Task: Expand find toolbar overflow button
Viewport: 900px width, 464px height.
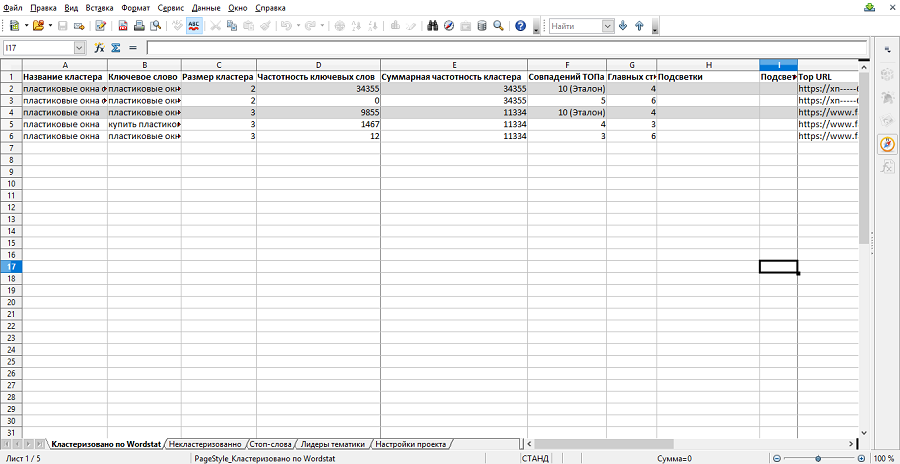Action: [x=655, y=26]
